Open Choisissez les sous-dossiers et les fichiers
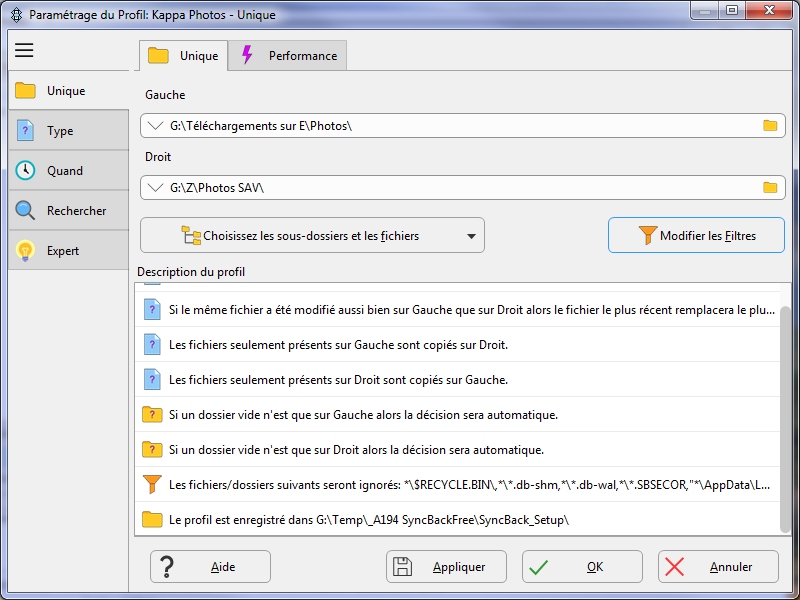The image size is (800, 600). pos(312,236)
